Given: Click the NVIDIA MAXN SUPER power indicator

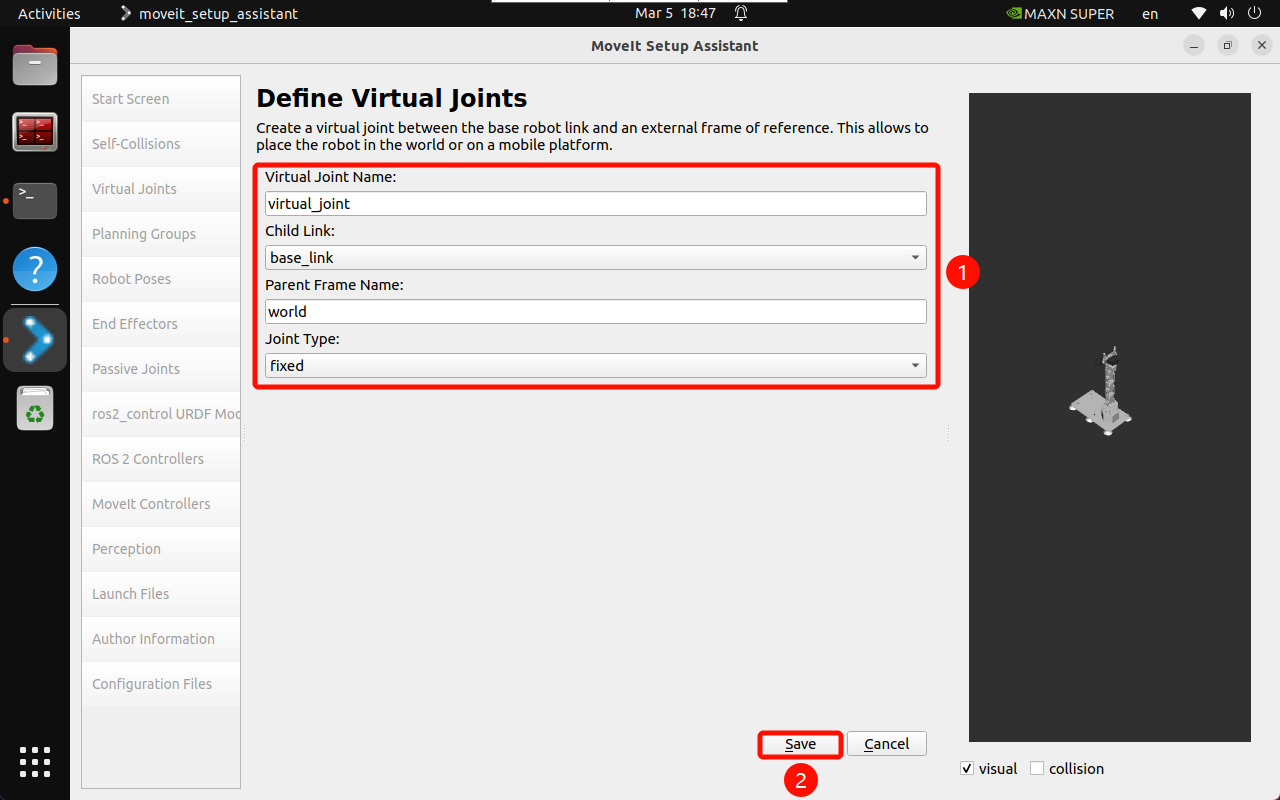Looking at the screenshot, I should pos(1059,14).
